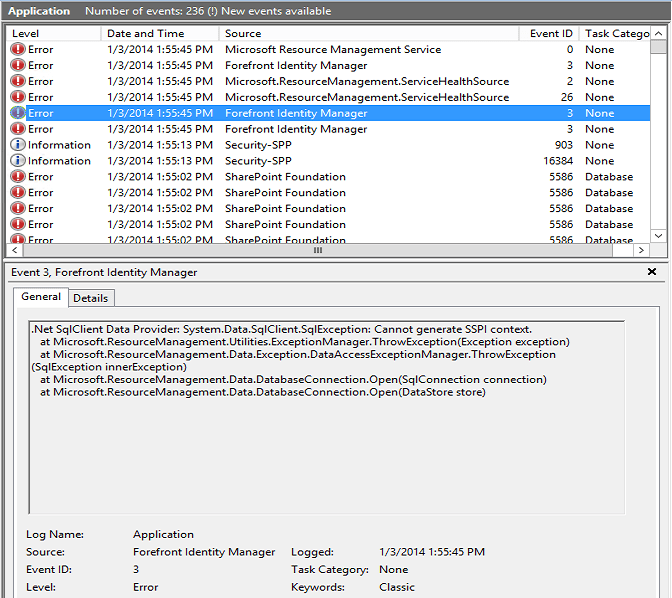Click the 'Number of events: 236' header text
The height and width of the screenshot is (598, 672).
coord(145,11)
